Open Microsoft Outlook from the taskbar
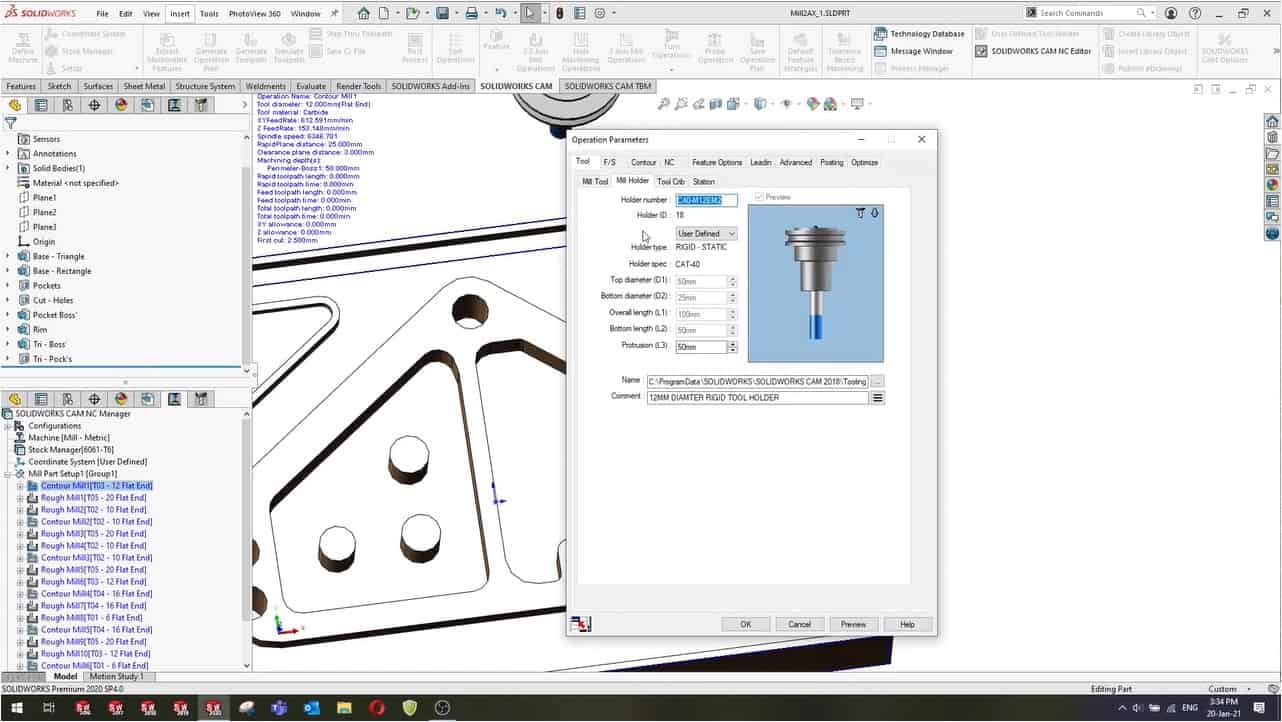 pos(311,708)
